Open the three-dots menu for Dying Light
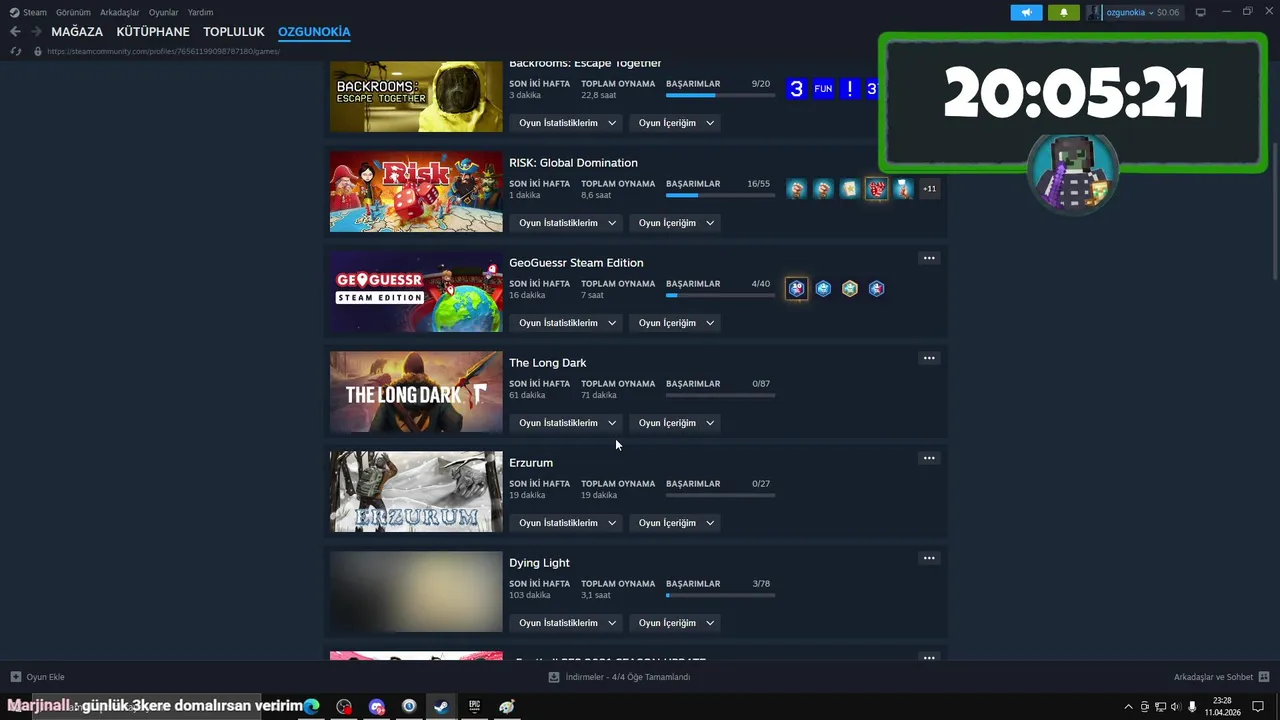Image resolution: width=1280 pixels, height=720 pixels. 929,558
